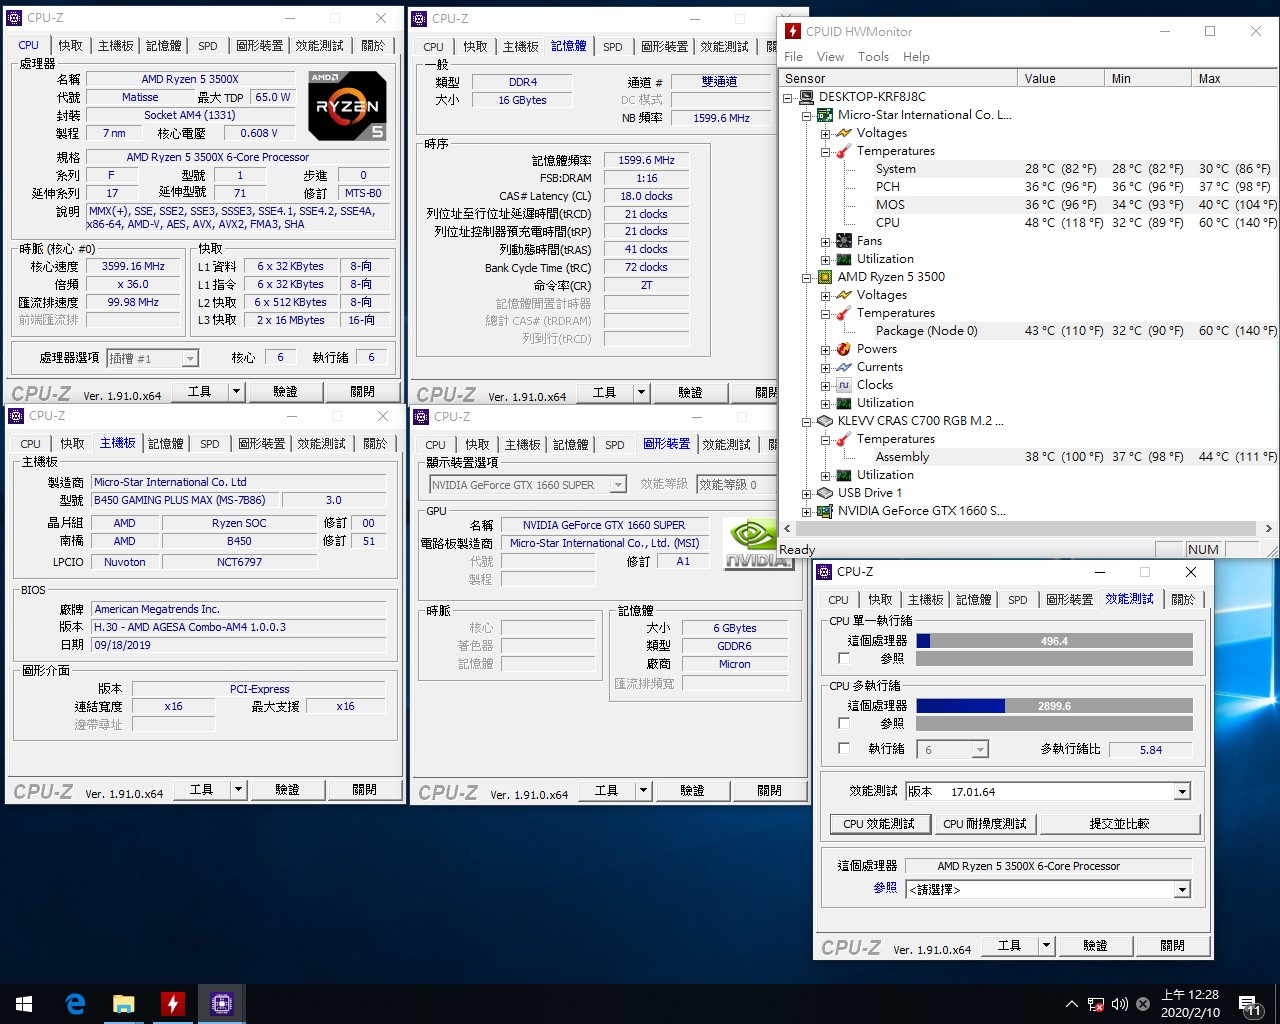The image size is (1280, 1024).
Task: Tick the 執行緒 threads checkbox
Action: click(x=844, y=748)
